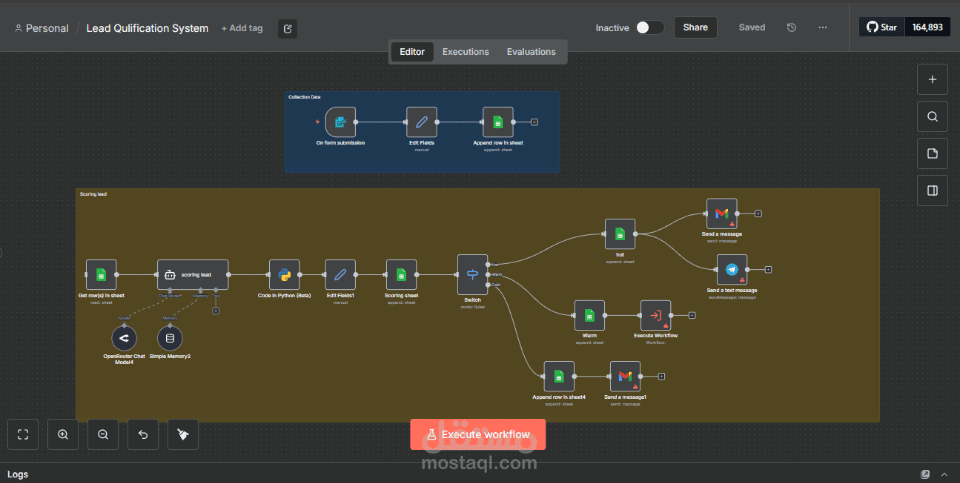The width and height of the screenshot is (960, 483).
Task: Select the Get row(s) in sheet node
Action: tap(101, 274)
